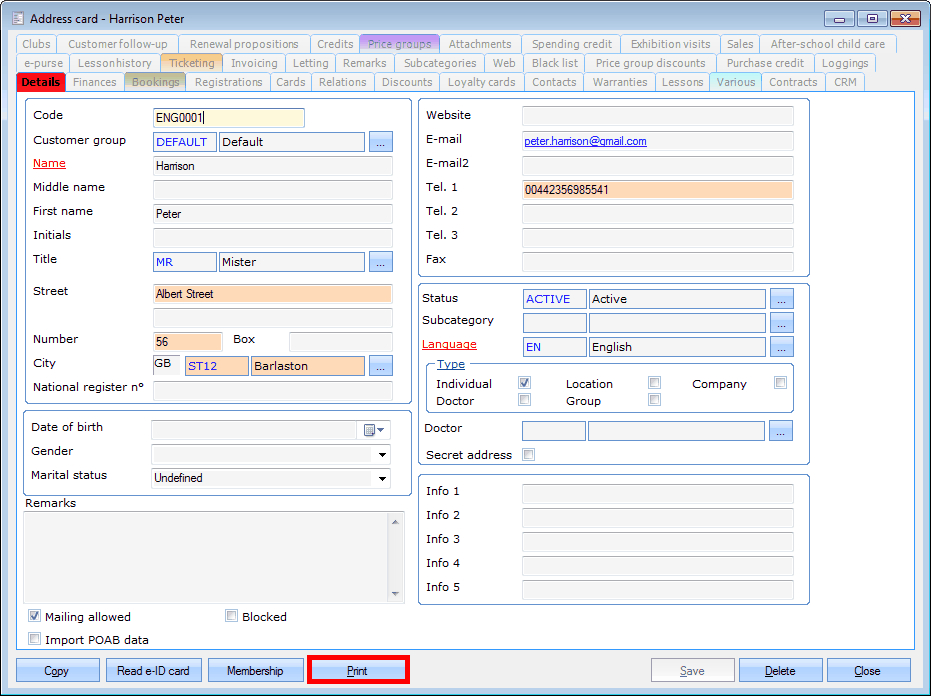The width and height of the screenshot is (931, 696).
Task: Open the City lookup ellipsis button
Action: (x=381, y=366)
